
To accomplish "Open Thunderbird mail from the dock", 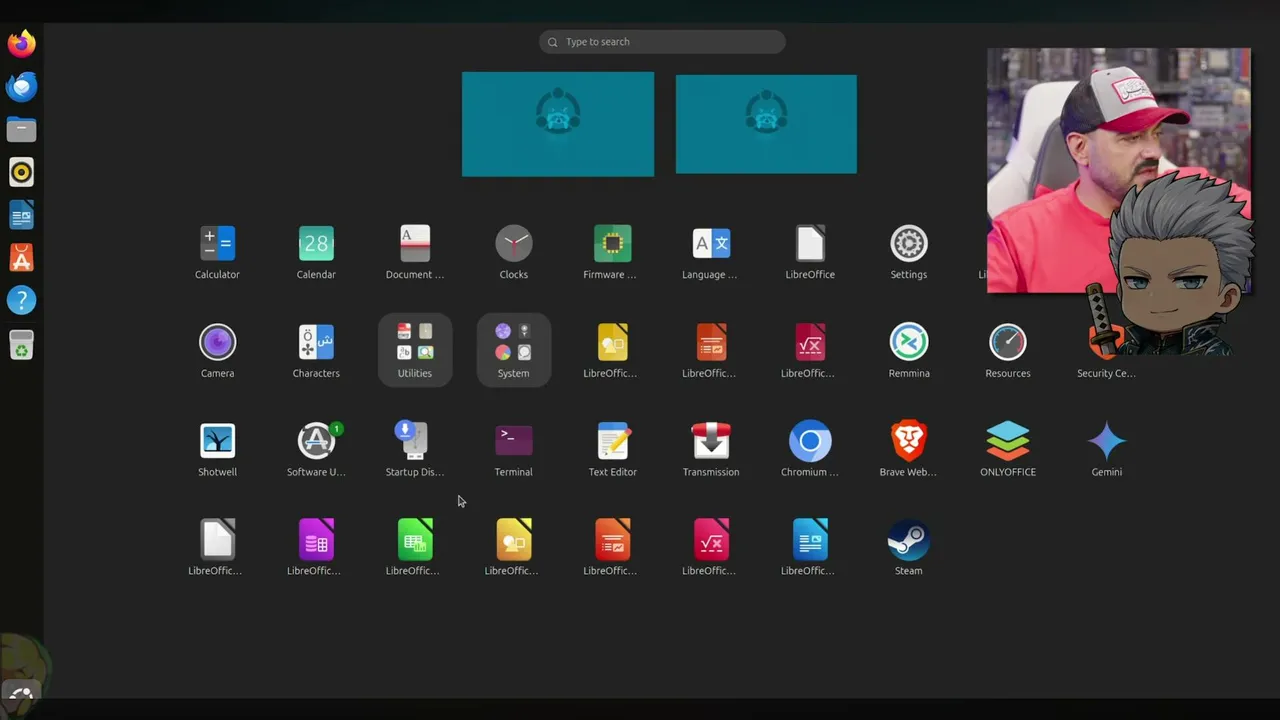I will tap(21, 86).
